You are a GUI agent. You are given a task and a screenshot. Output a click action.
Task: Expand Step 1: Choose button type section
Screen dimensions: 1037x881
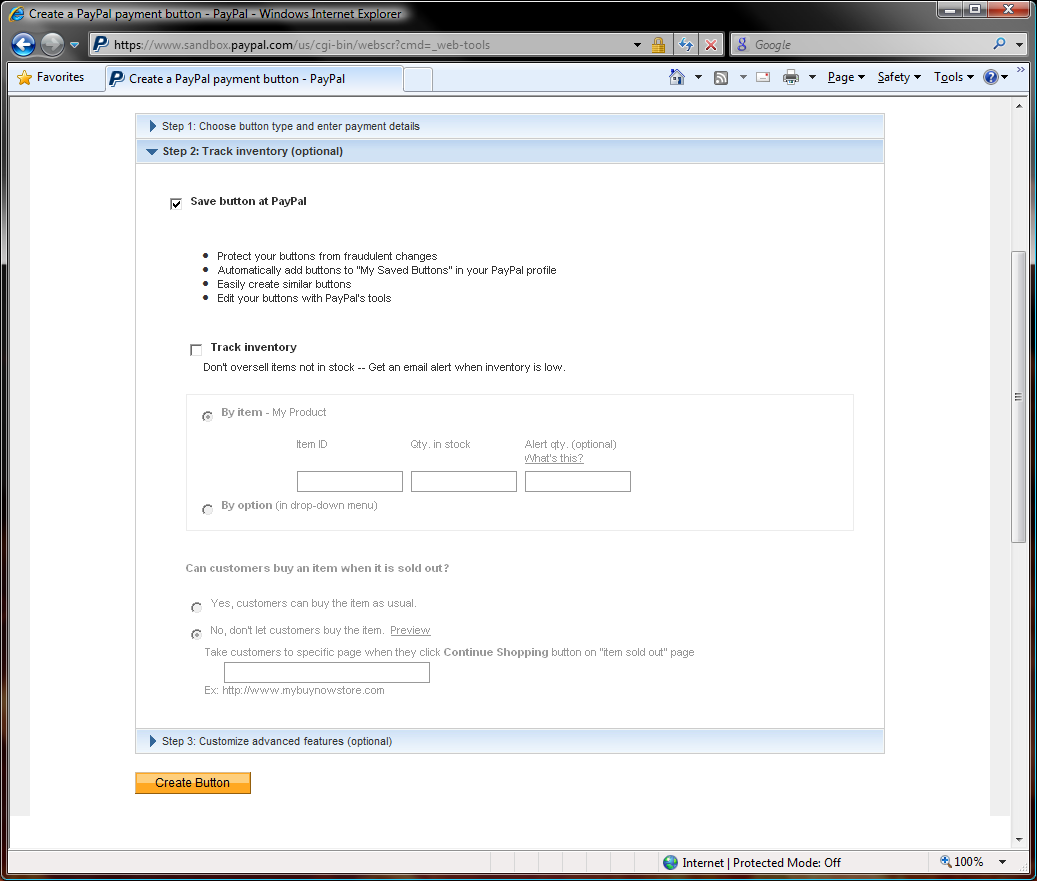[x=510, y=126]
